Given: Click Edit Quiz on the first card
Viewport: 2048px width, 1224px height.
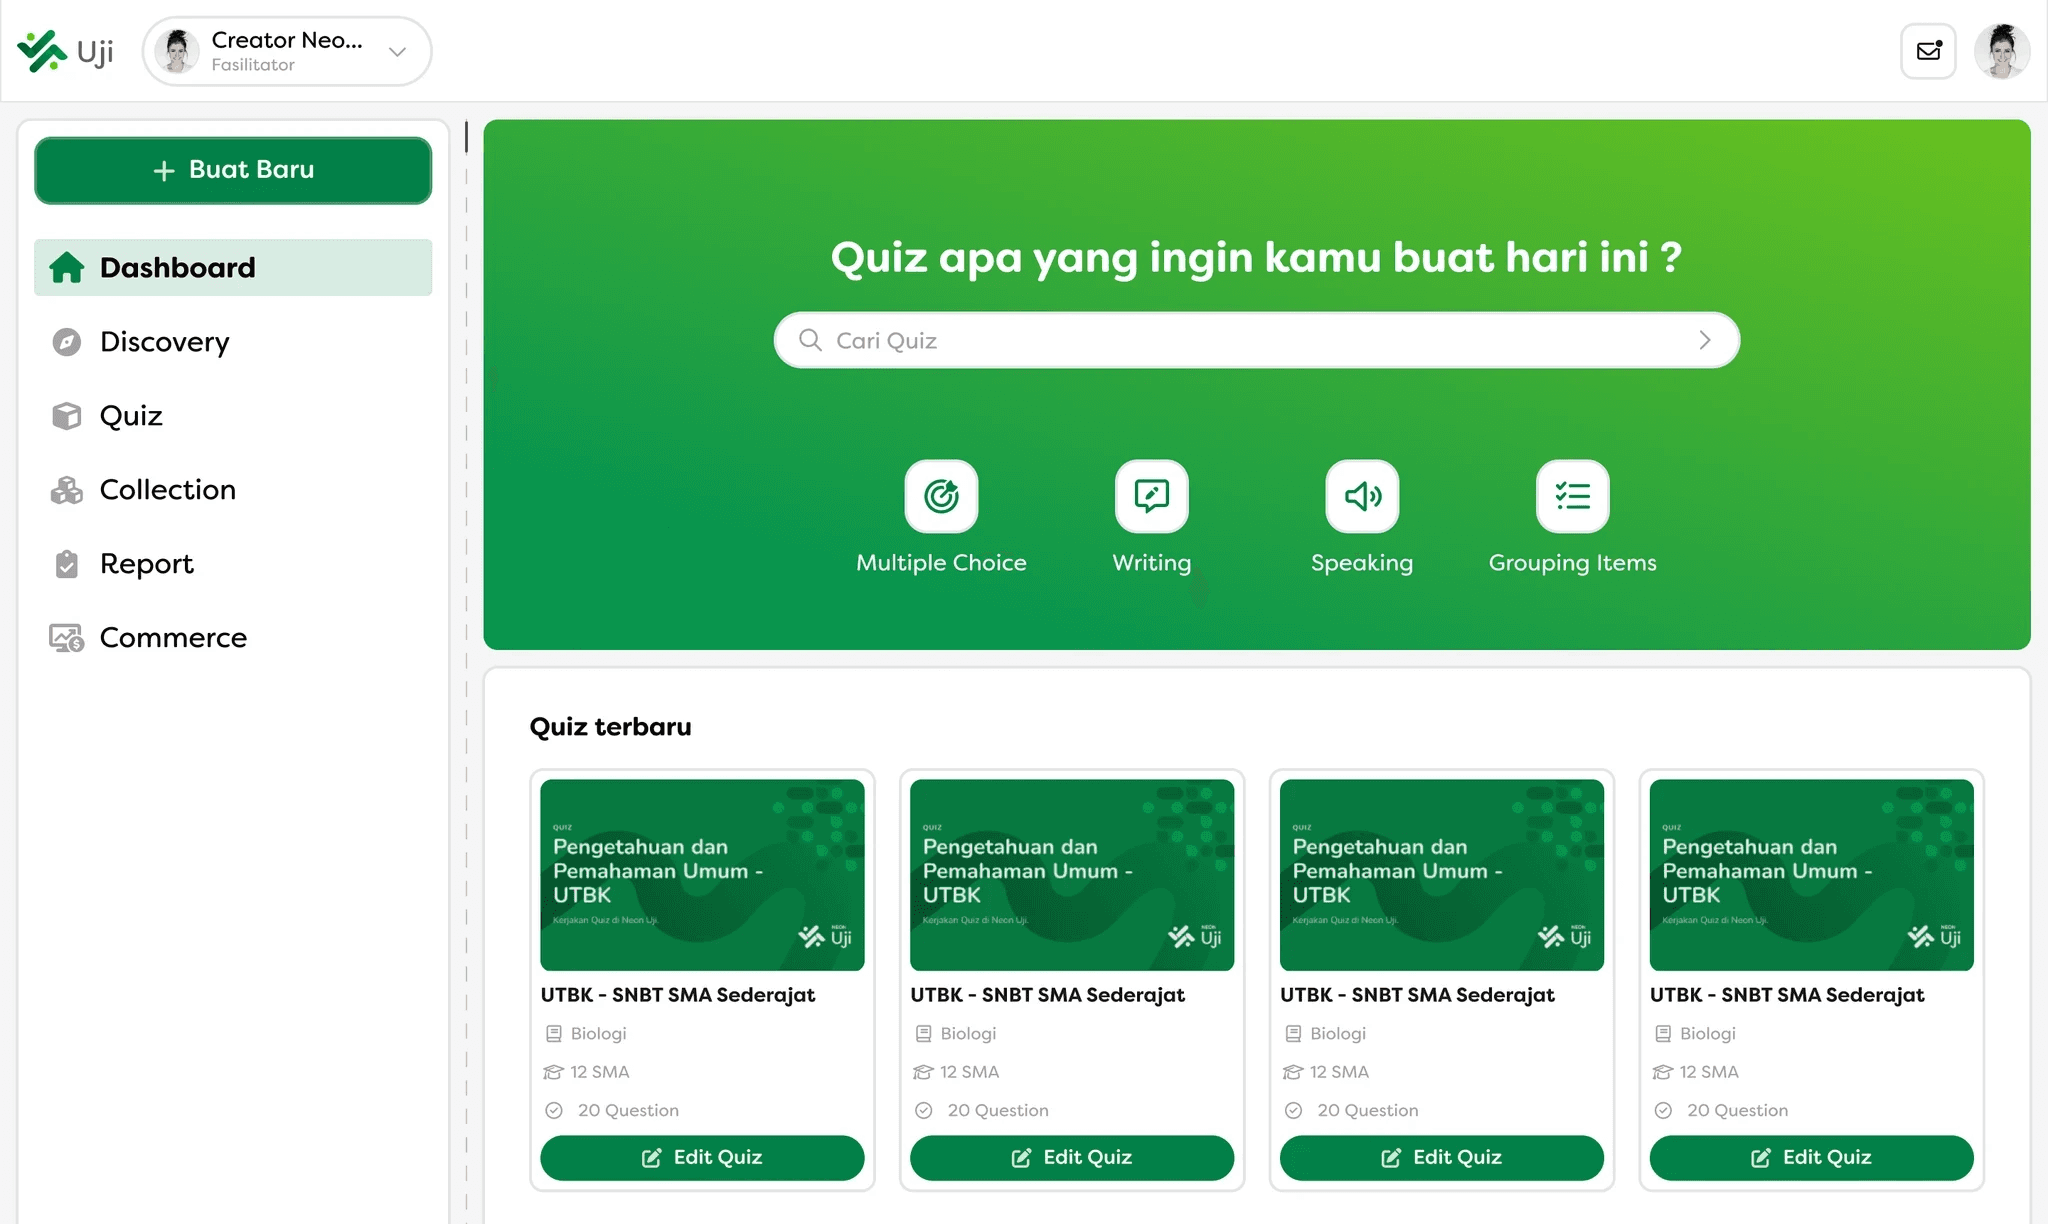Looking at the screenshot, I should [x=702, y=1157].
